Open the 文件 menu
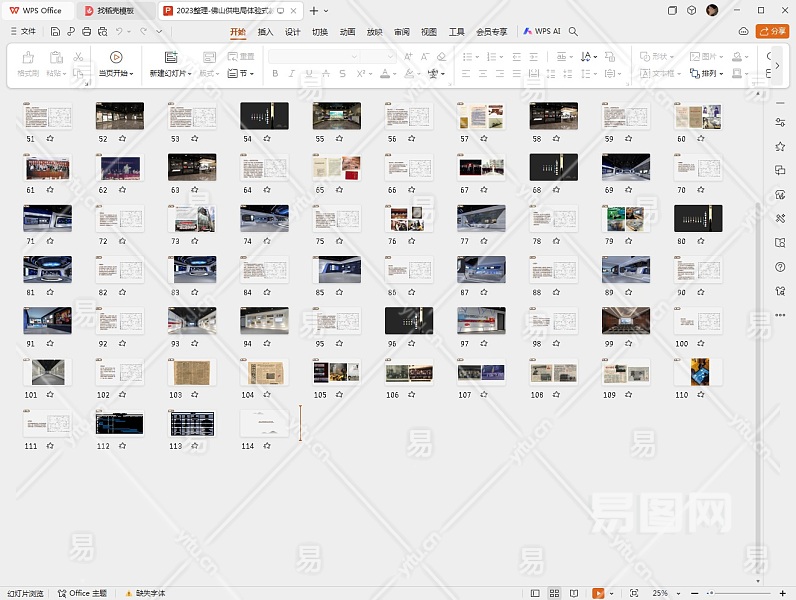This screenshot has width=796, height=600. [23, 32]
